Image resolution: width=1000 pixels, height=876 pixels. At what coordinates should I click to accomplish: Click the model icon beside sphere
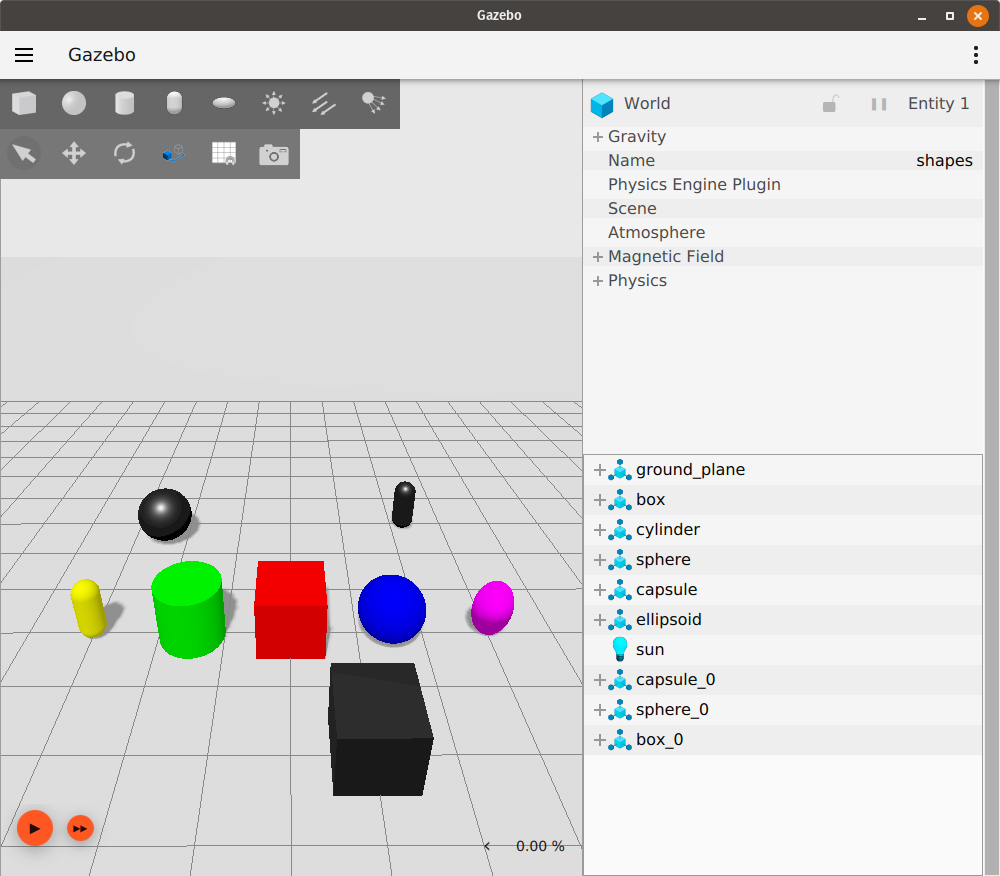[x=620, y=560]
